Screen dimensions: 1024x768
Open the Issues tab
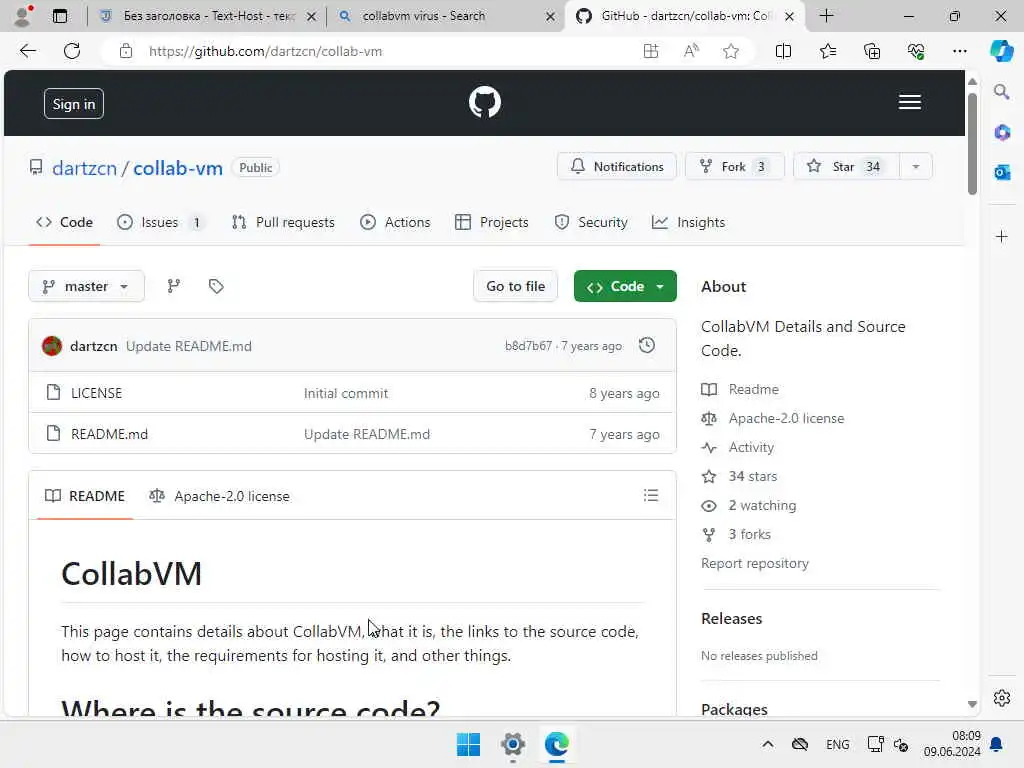click(161, 222)
